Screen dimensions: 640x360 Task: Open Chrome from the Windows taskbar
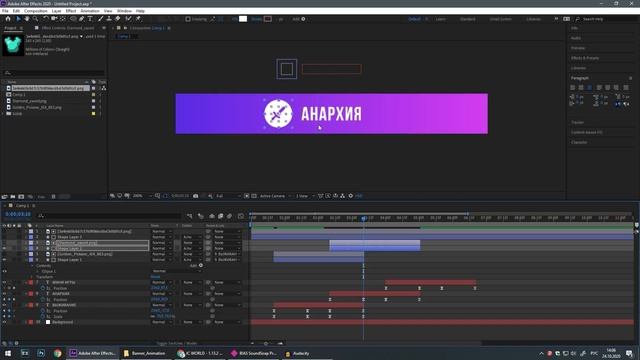point(58,353)
